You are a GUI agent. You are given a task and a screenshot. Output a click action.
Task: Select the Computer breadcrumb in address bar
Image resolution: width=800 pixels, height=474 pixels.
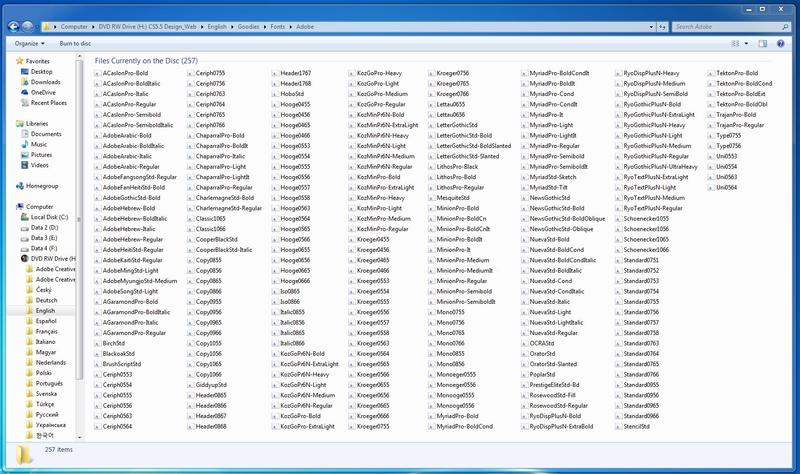pyautogui.click(x=74, y=27)
